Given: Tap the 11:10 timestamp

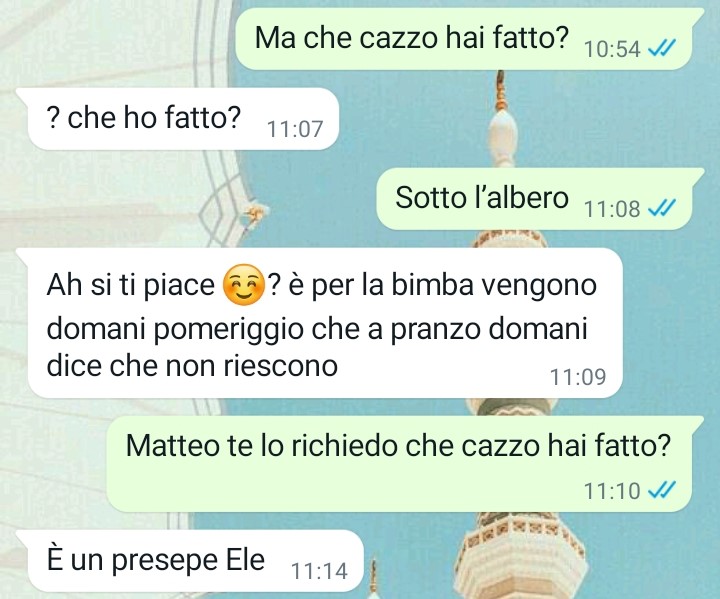Looking at the screenshot, I should (x=612, y=491).
